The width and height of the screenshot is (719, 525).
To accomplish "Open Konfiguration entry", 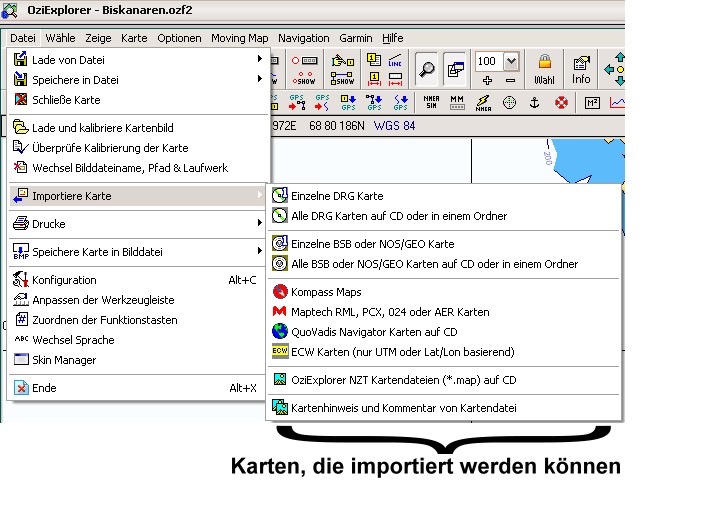I will pos(138,280).
